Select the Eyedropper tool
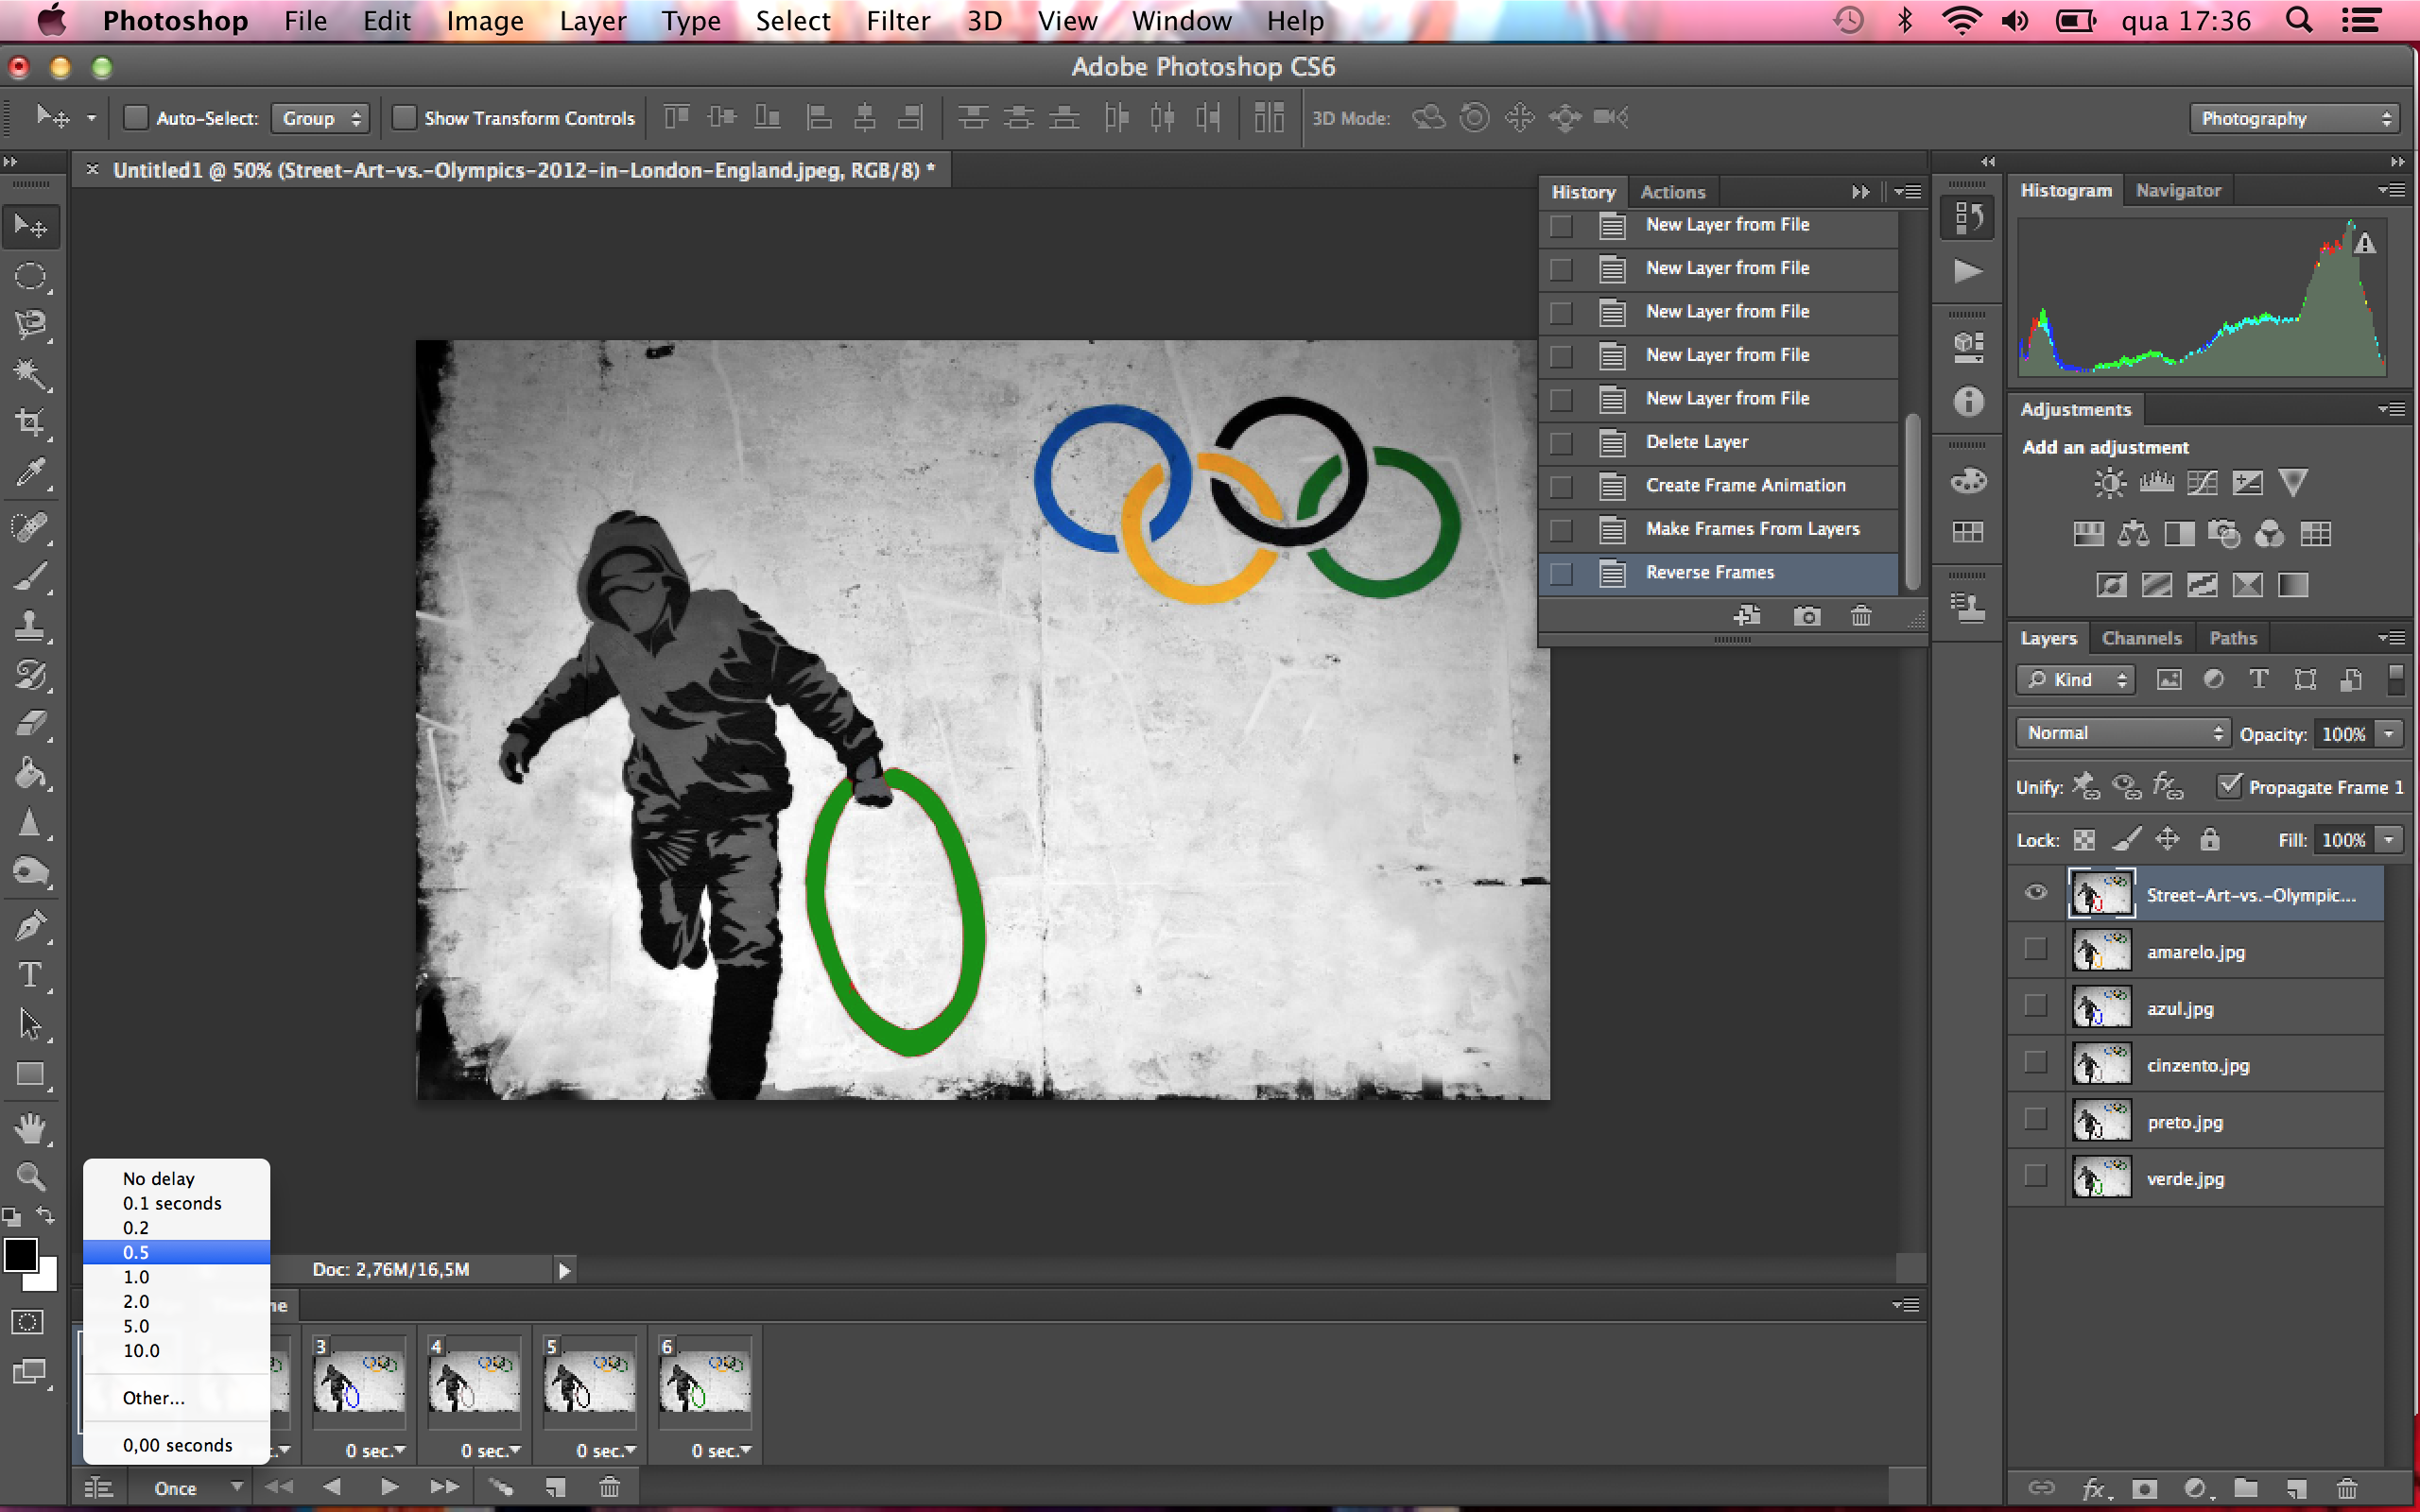This screenshot has width=2420, height=1512. point(30,472)
